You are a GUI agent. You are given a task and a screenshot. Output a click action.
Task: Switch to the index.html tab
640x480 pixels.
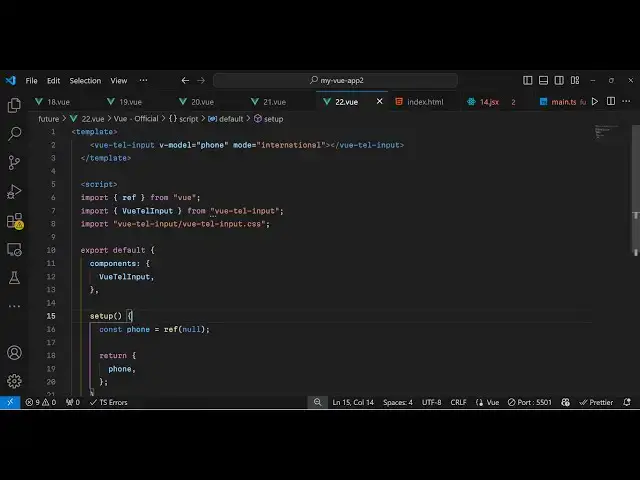point(424,102)
